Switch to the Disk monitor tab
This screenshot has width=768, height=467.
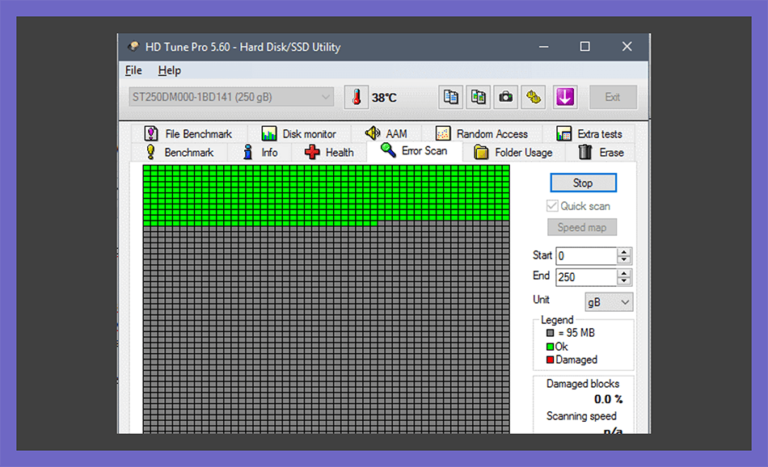tap(299, 133)
